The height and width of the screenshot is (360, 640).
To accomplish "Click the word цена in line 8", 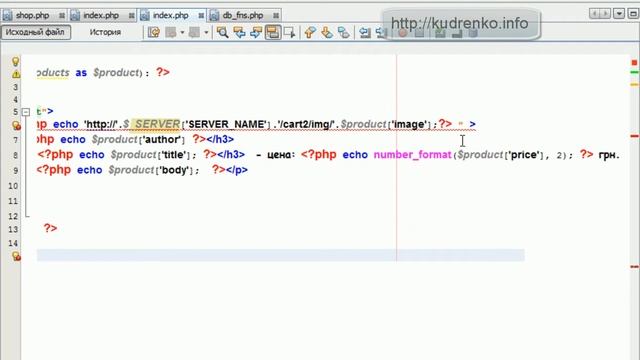I will 279,155.
